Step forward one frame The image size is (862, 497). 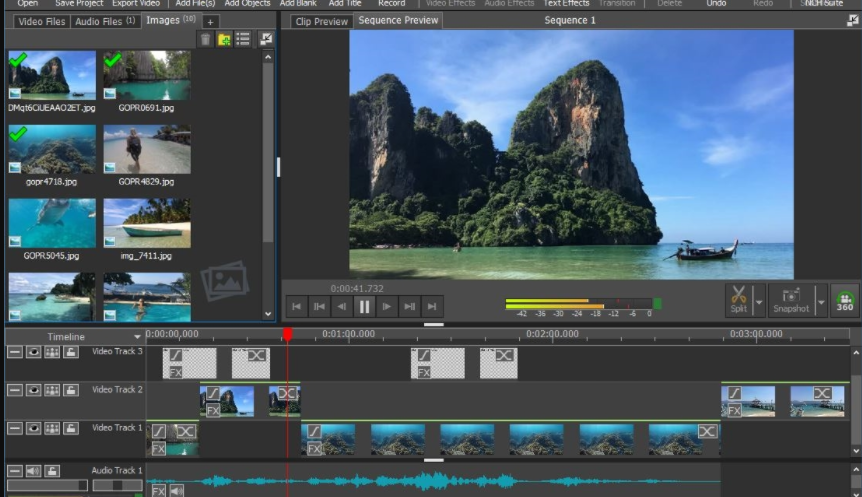point(387,307)
